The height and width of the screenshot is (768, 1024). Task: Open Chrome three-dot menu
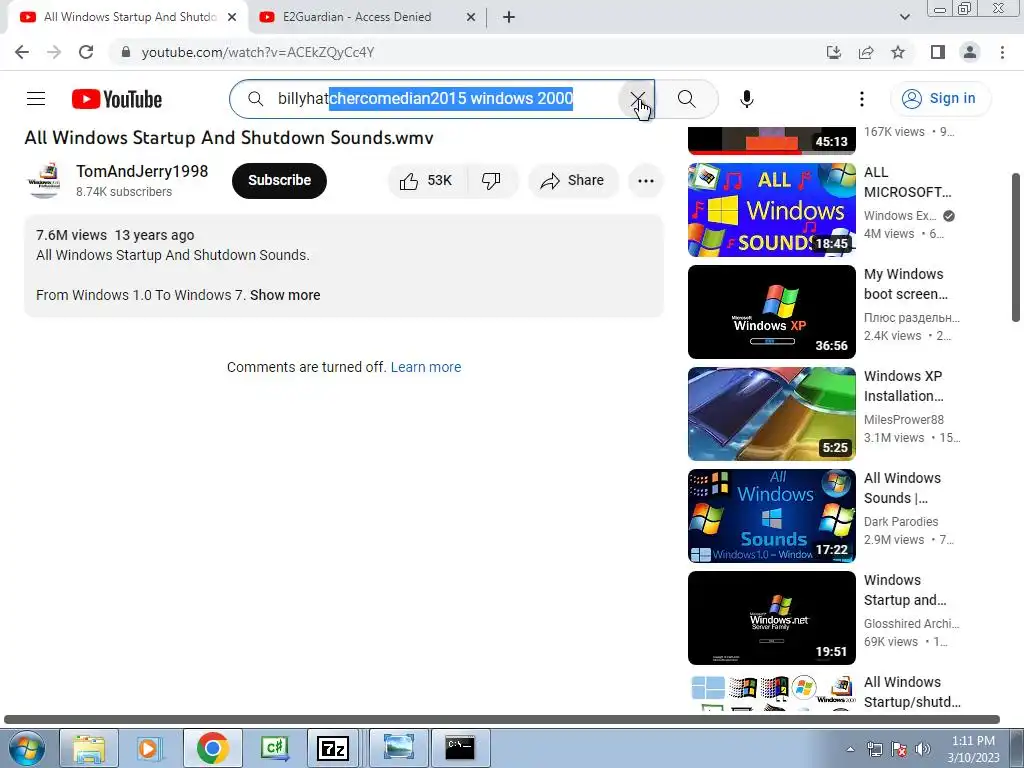tap(1002, 52)
